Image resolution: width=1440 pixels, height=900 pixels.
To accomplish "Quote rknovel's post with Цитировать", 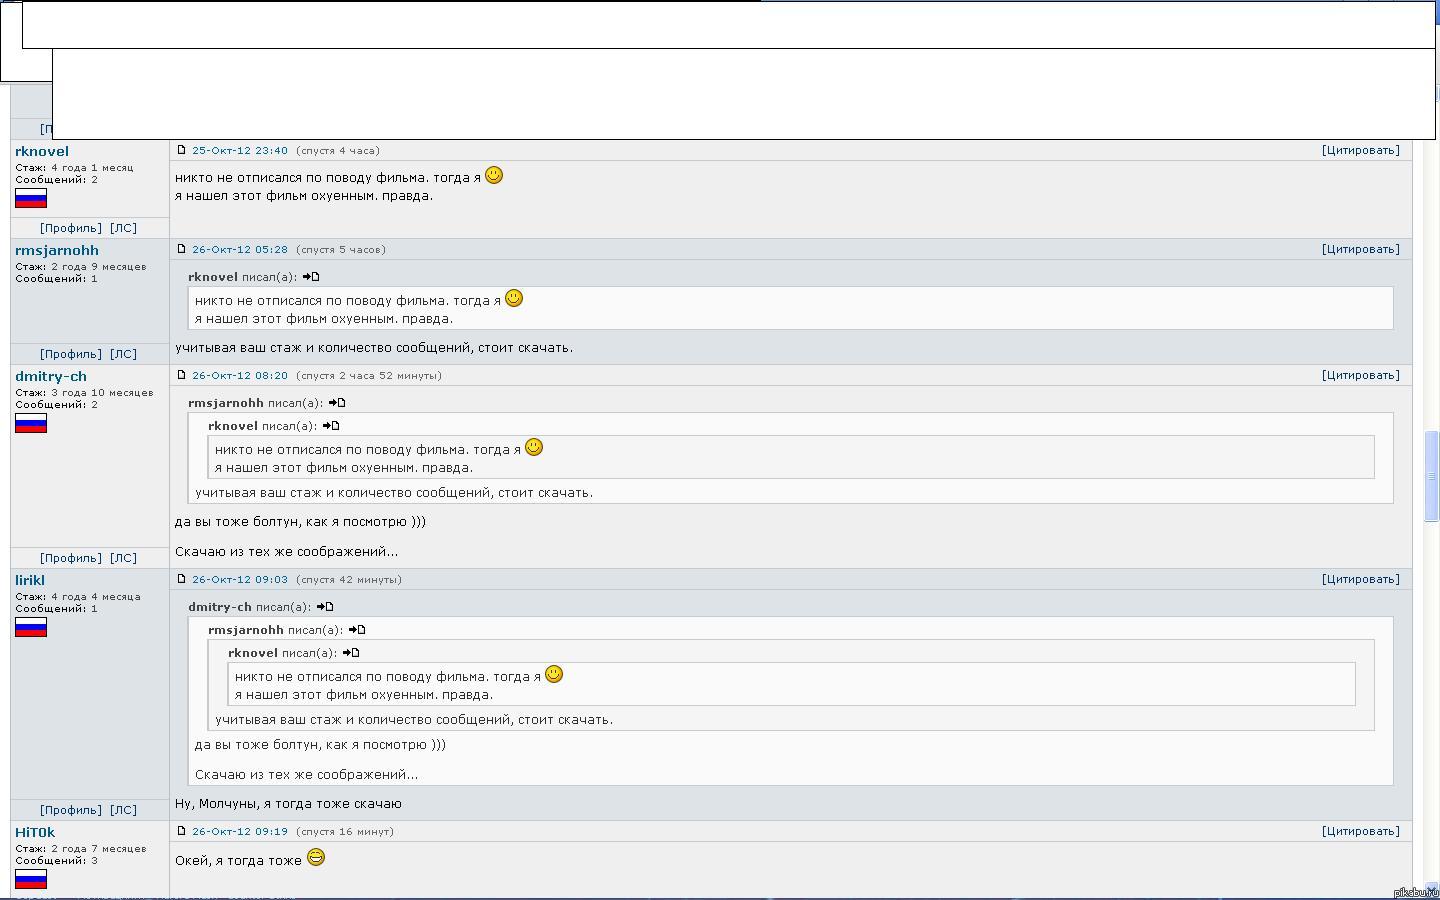I will (x=1360, y=150).
